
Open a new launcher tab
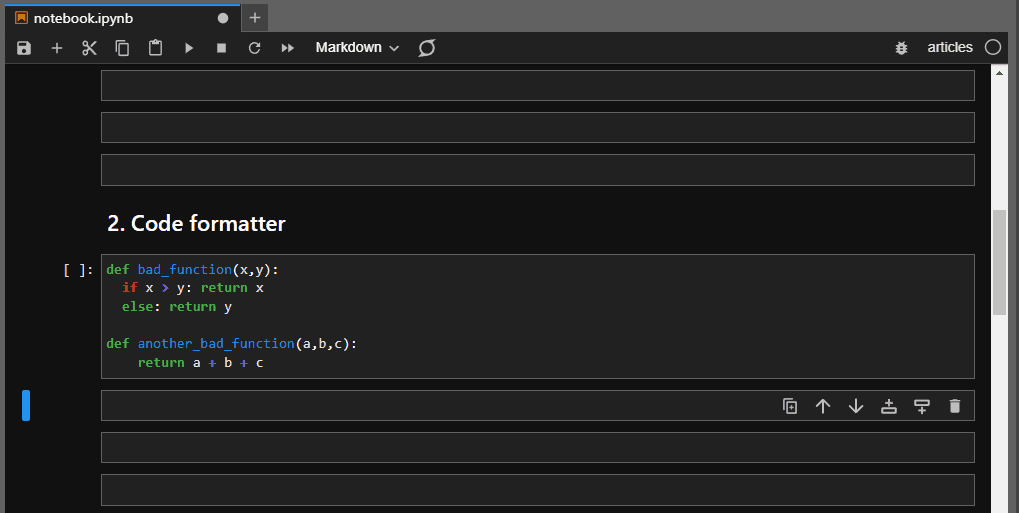tap(255, 18)
